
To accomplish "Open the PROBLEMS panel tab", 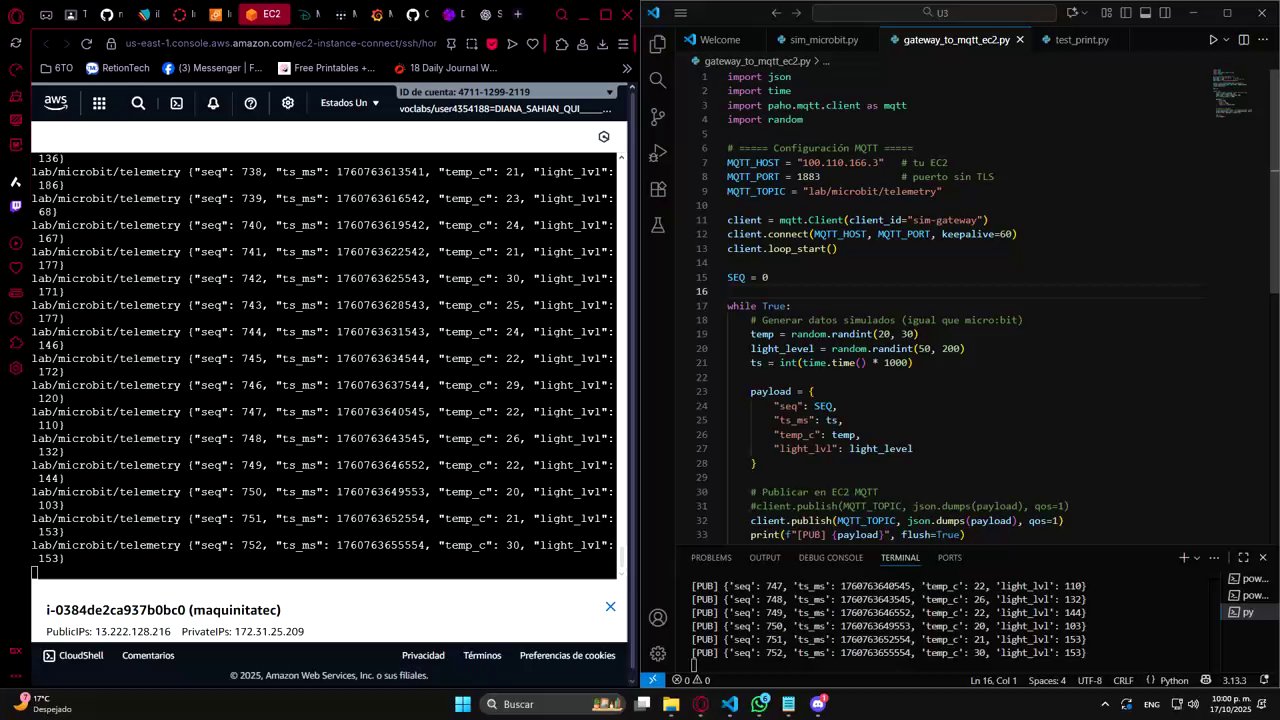I will click(x=711, y=558).
